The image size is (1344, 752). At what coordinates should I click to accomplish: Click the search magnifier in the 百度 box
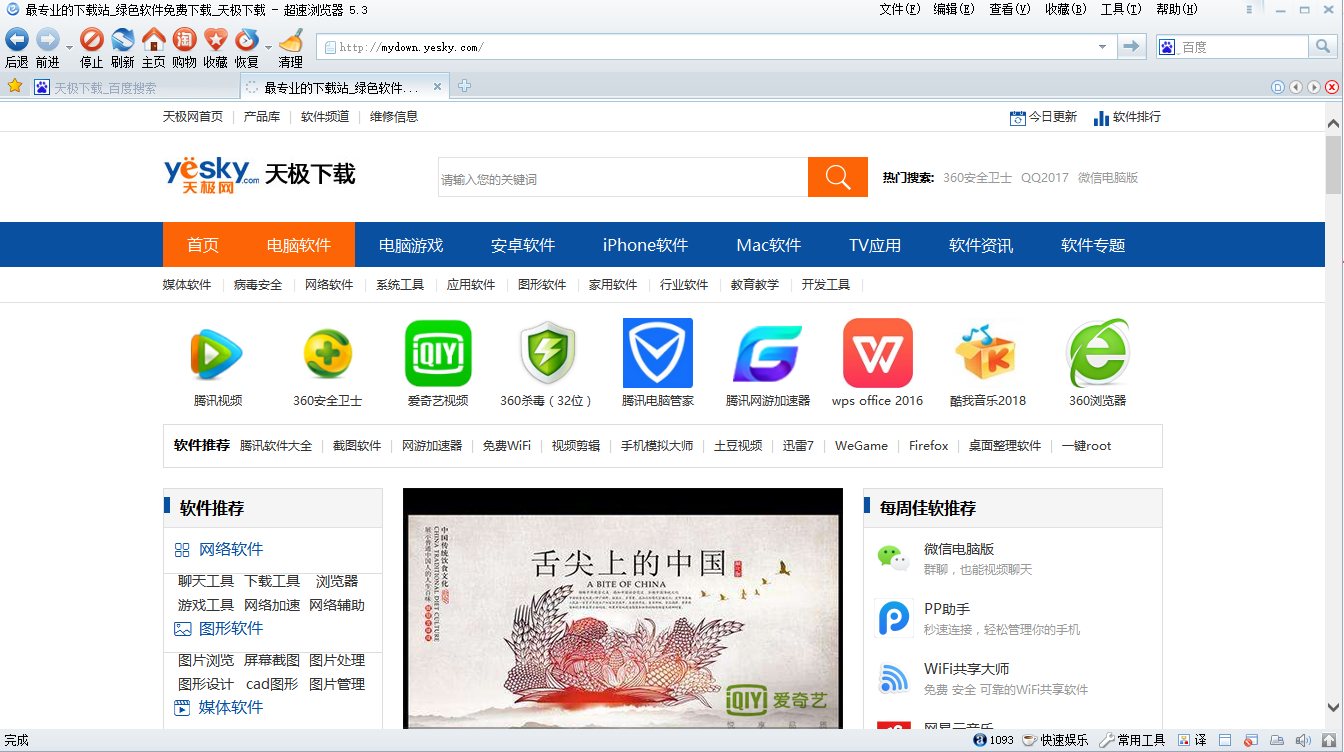coord(1322,46)
